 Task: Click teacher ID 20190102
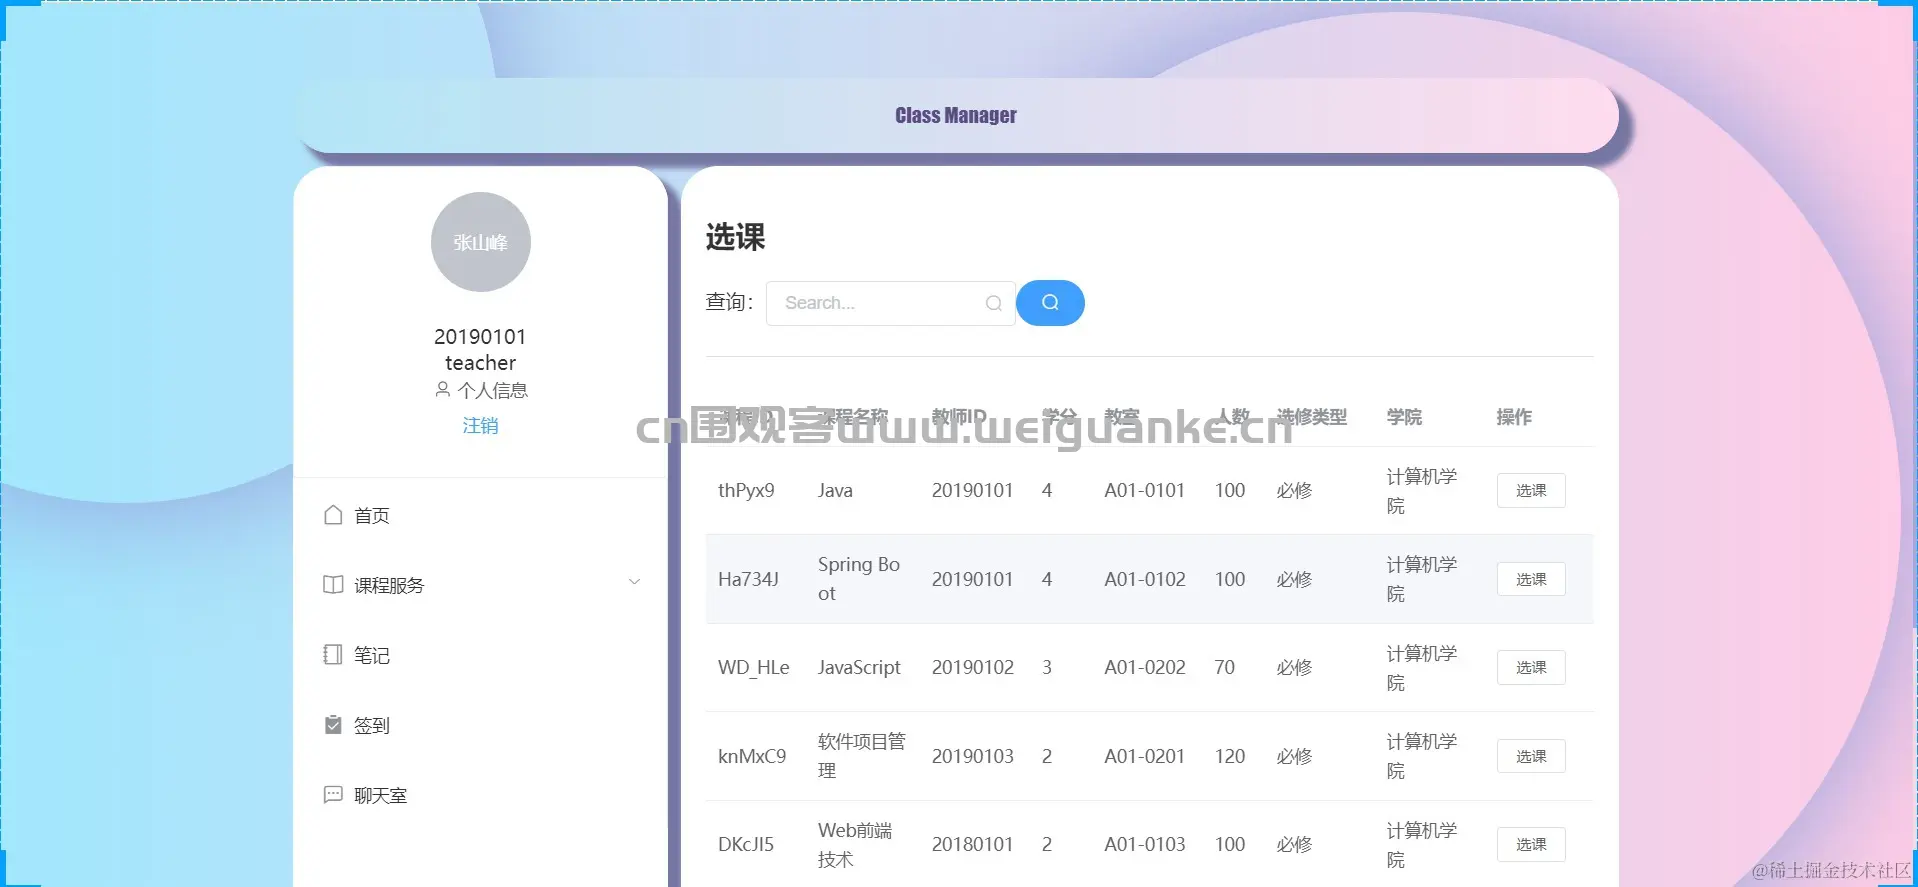coord(973,667)
